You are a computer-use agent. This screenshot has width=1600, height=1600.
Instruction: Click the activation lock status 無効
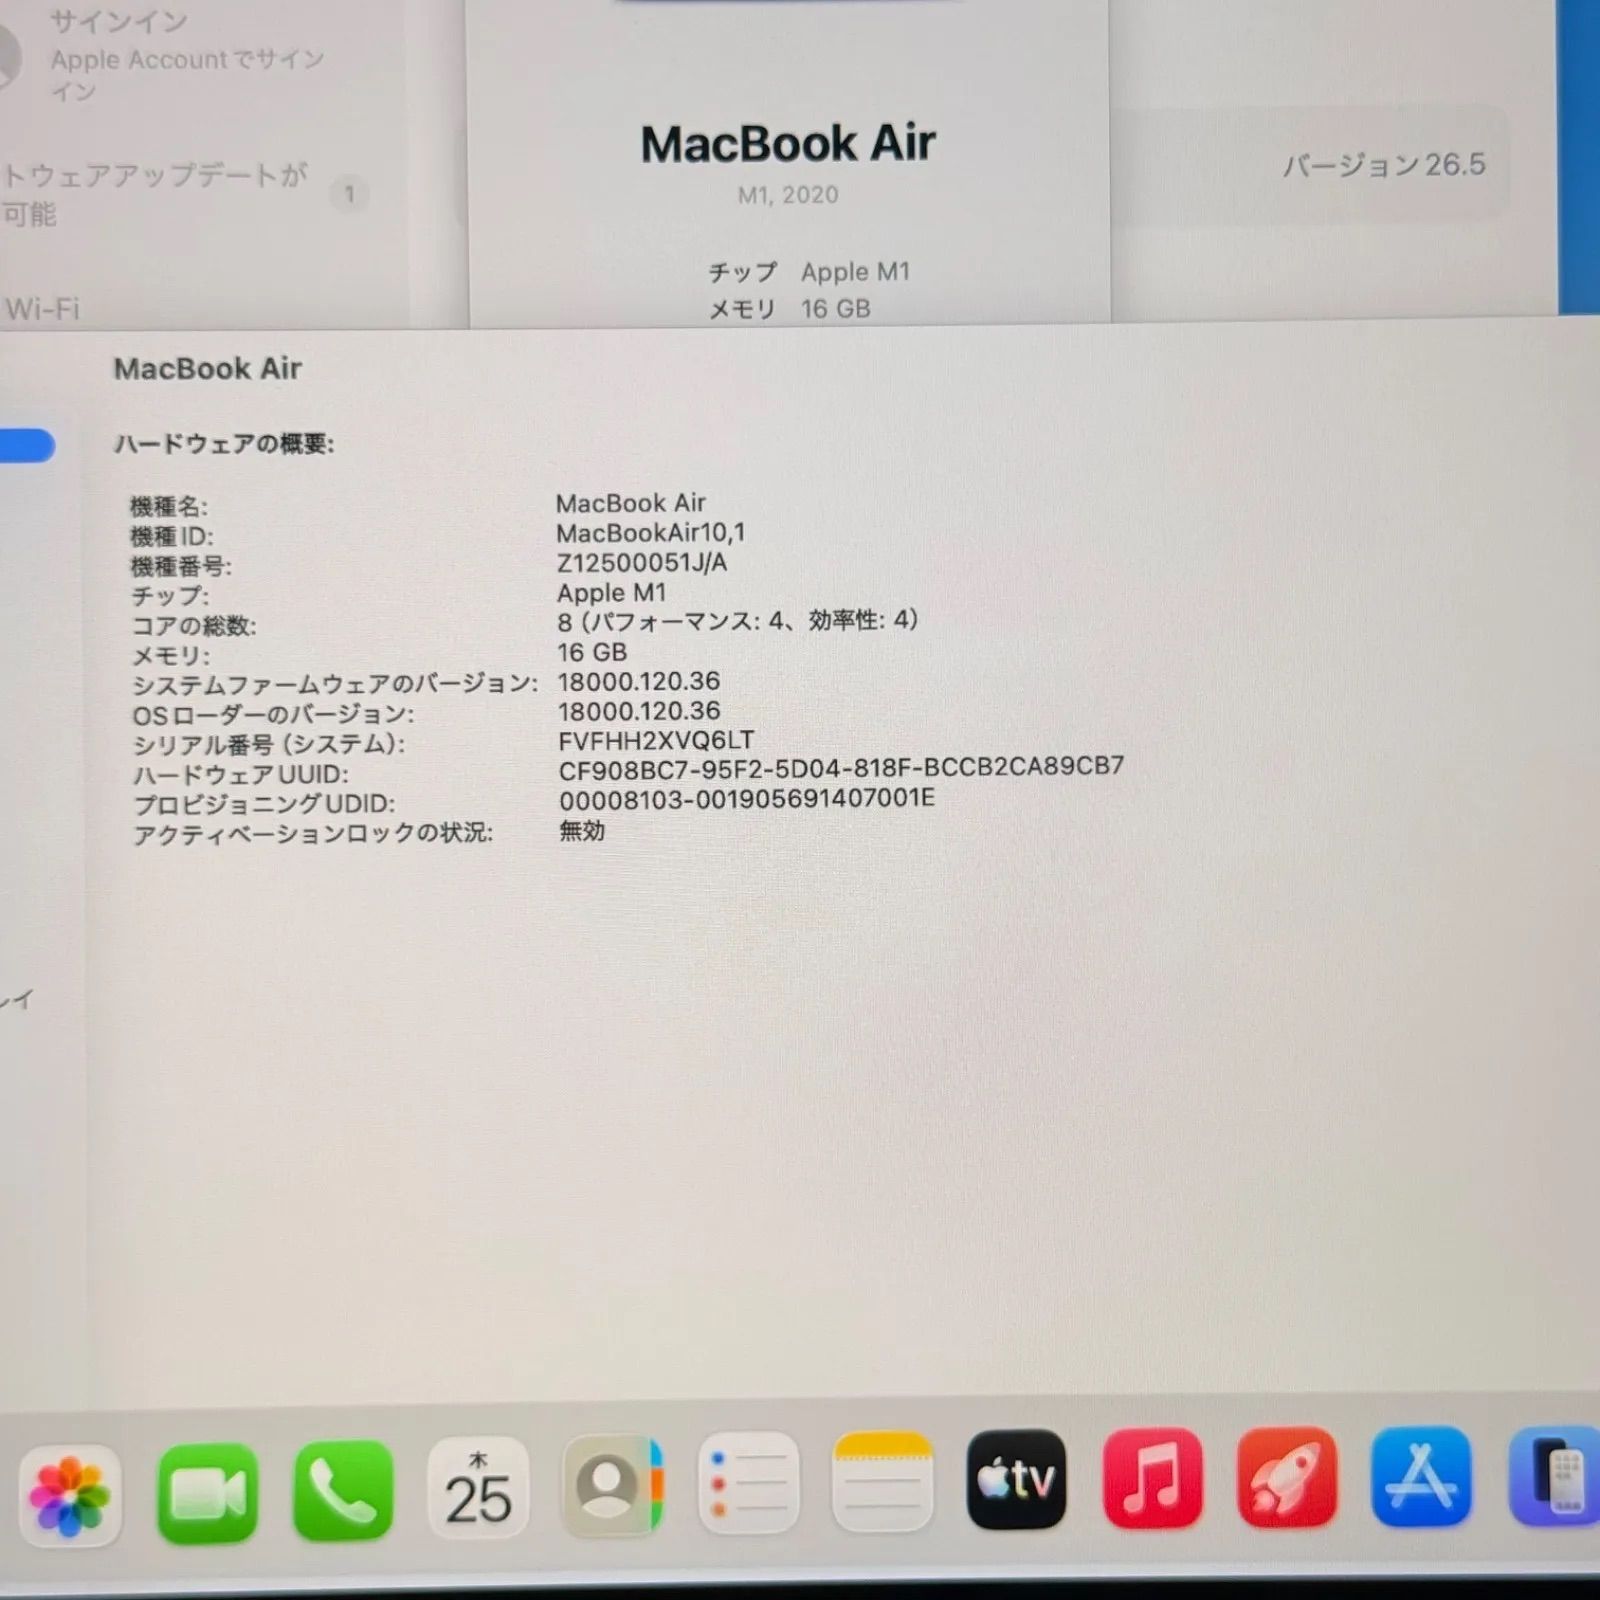tap(582, 831)
